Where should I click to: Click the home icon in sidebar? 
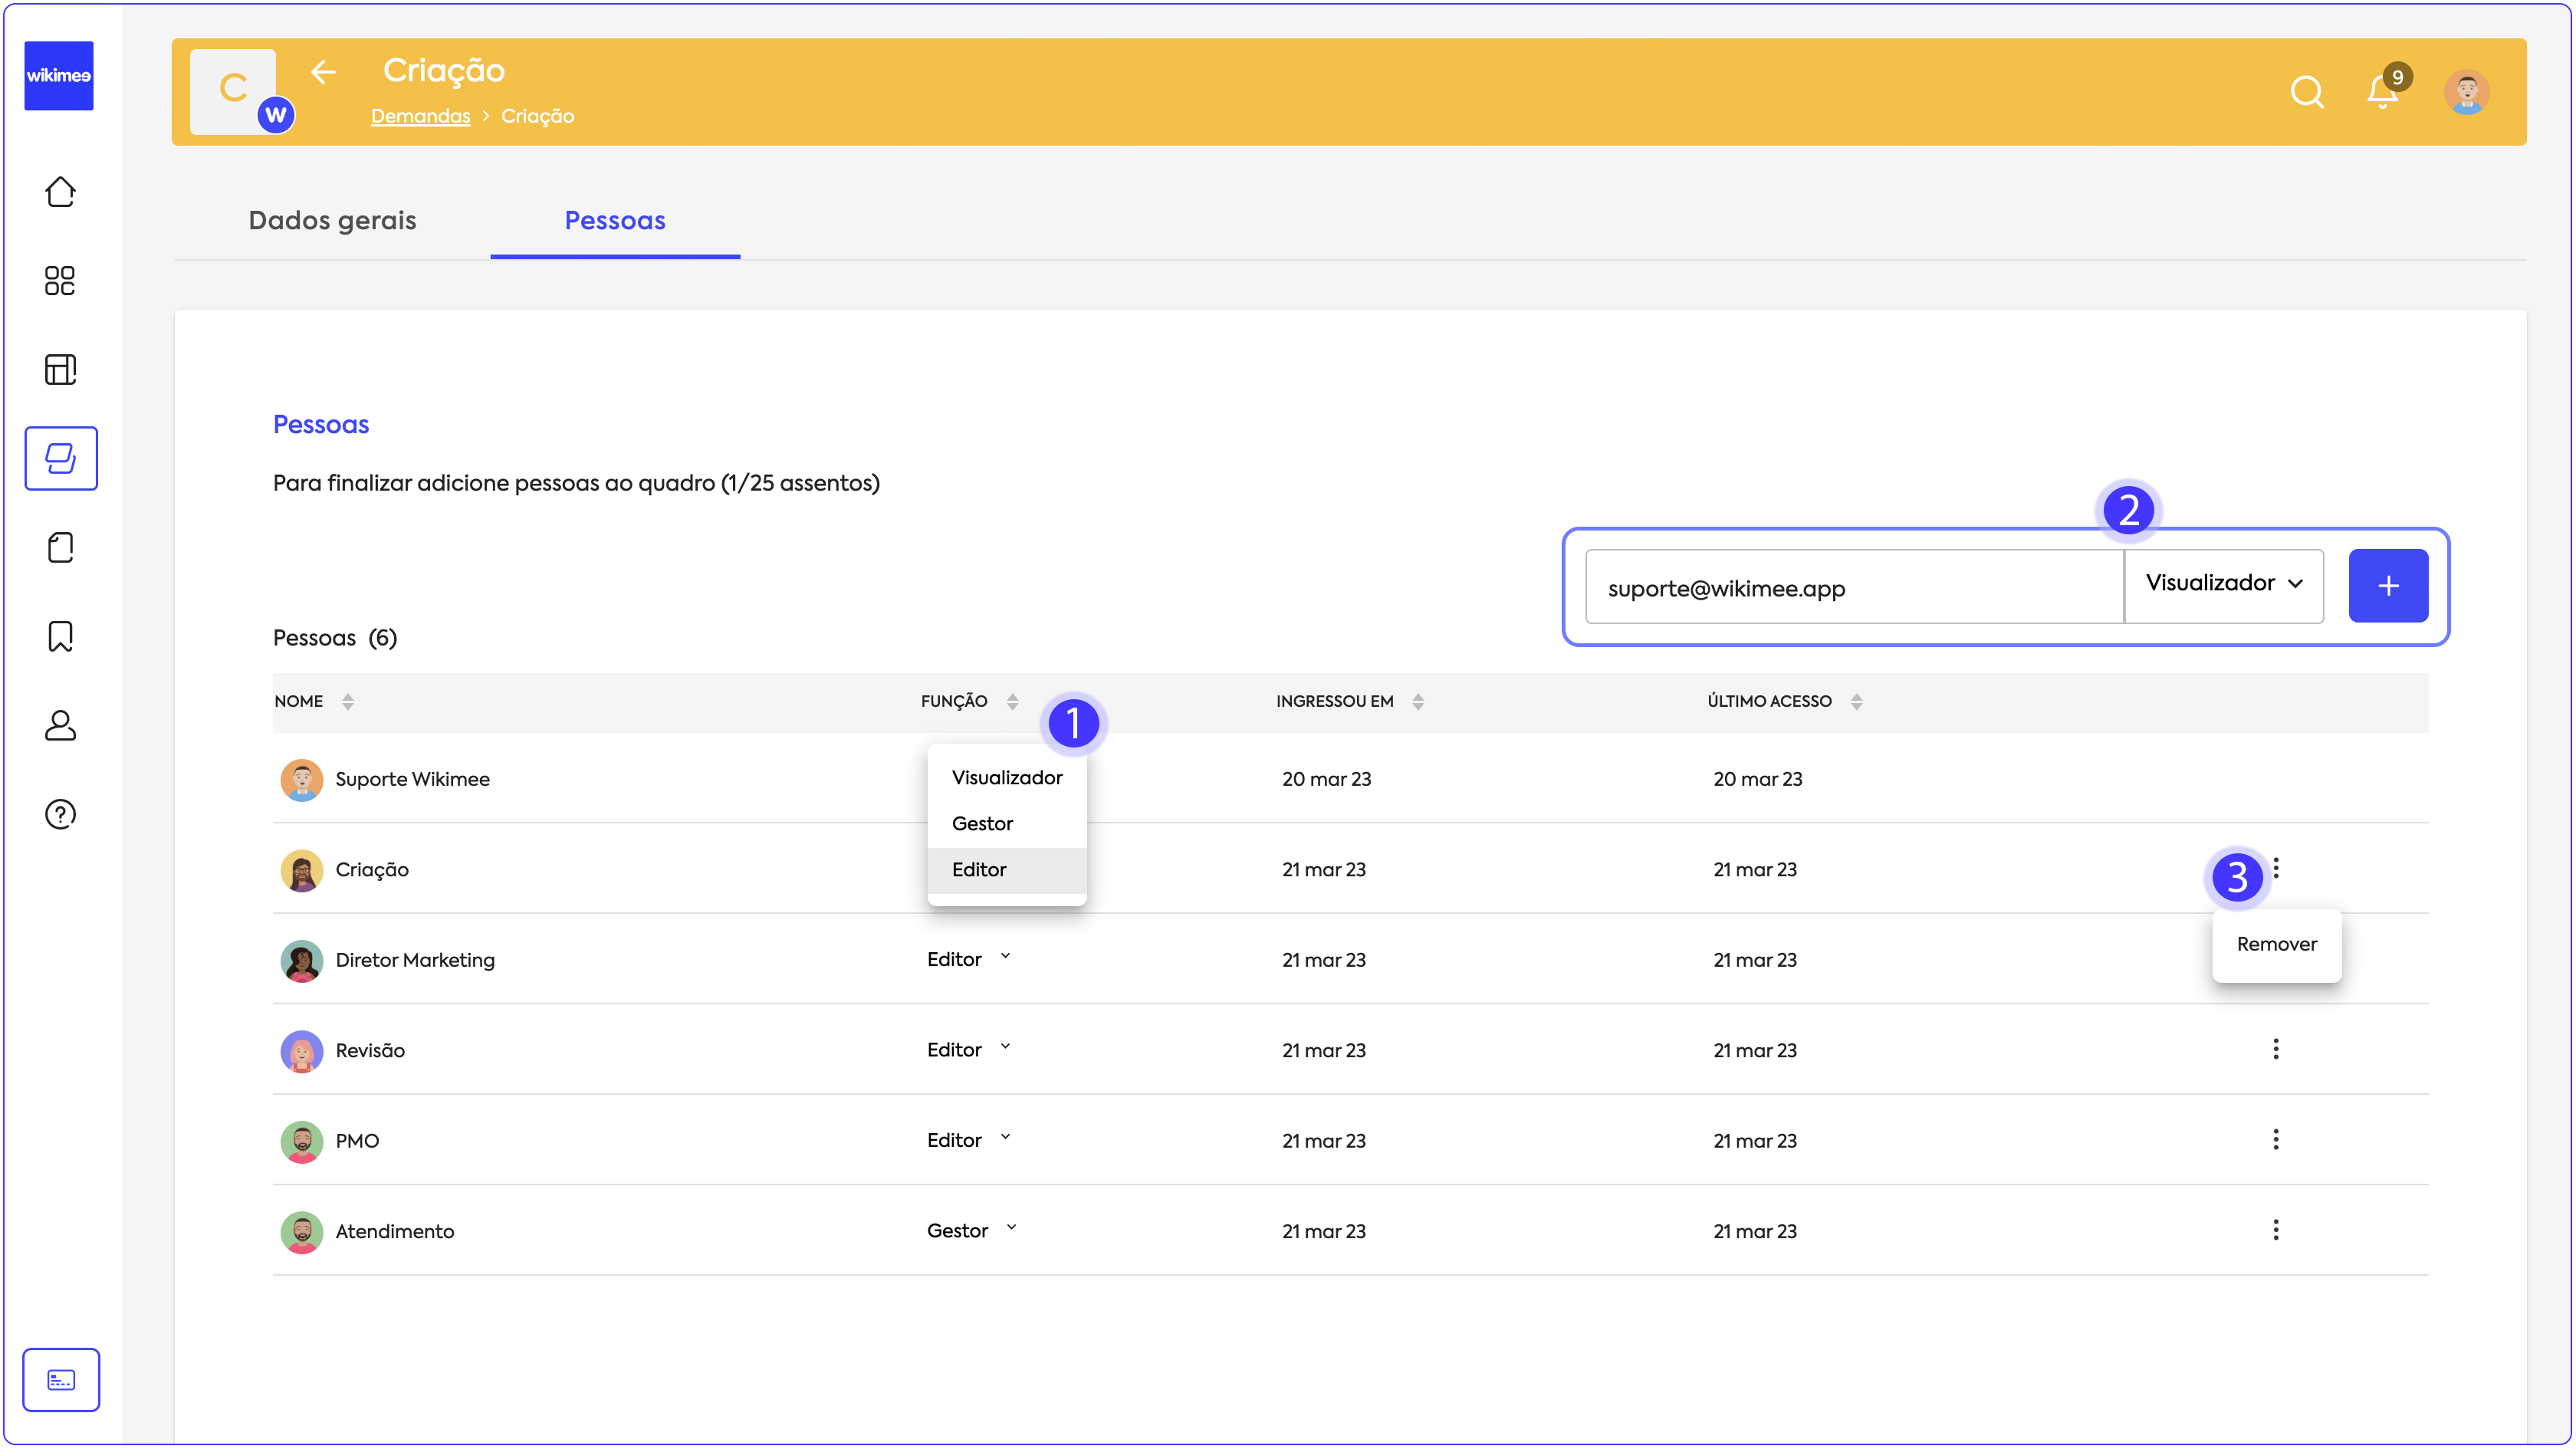(x=60, y=191)
